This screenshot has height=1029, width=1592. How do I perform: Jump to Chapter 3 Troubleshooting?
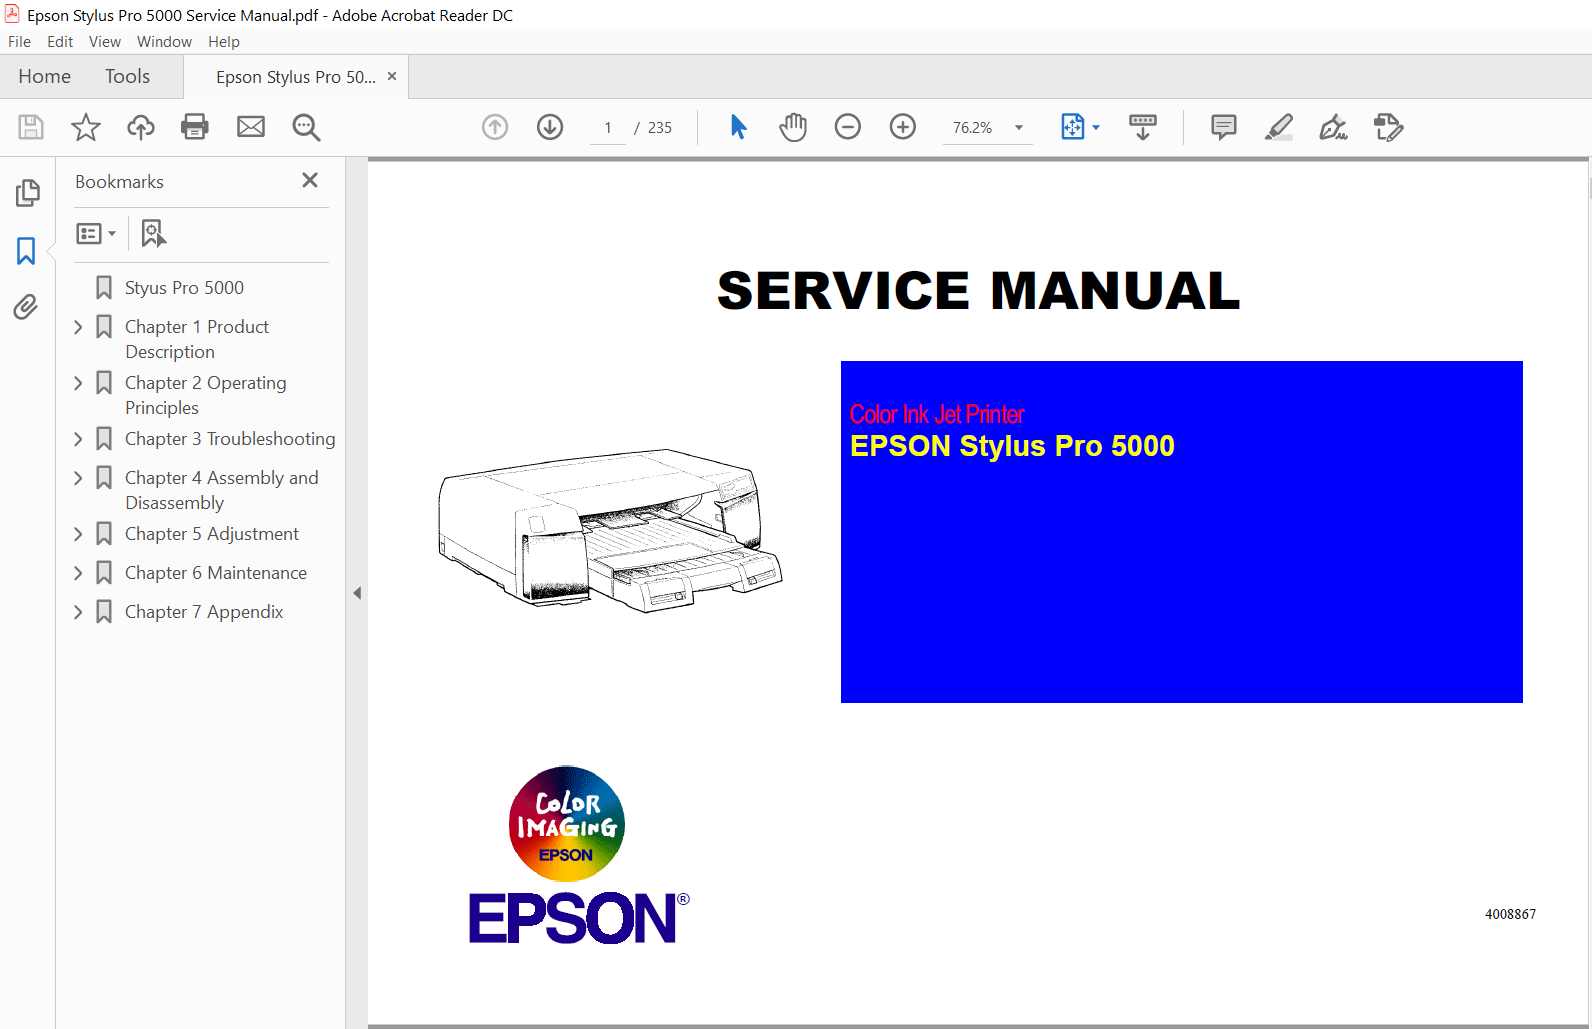coord(229,439)
